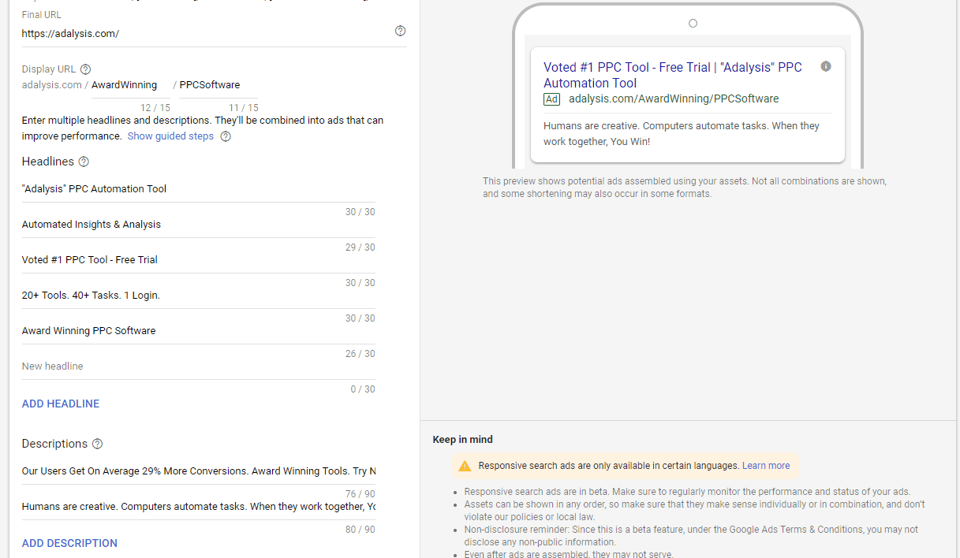Click the blue ad headline in preview
Viewport: 960px width, 558px height.
(672, 75)
